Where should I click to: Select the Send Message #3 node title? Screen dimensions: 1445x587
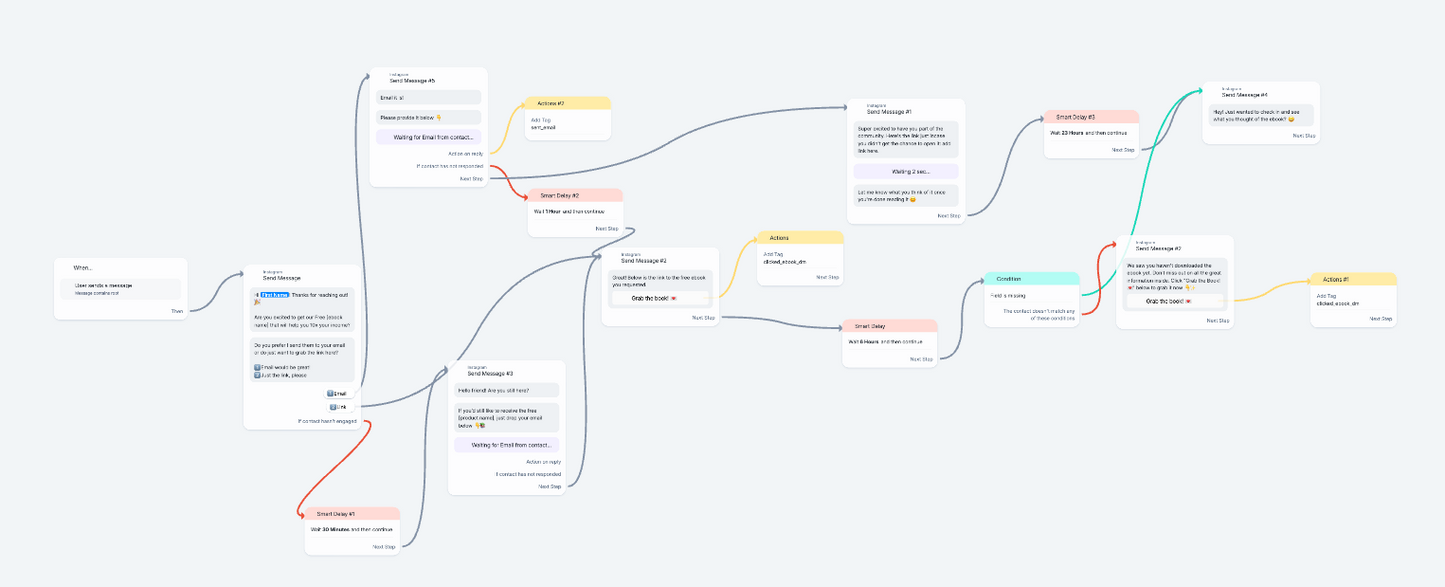tap(491, 373)
